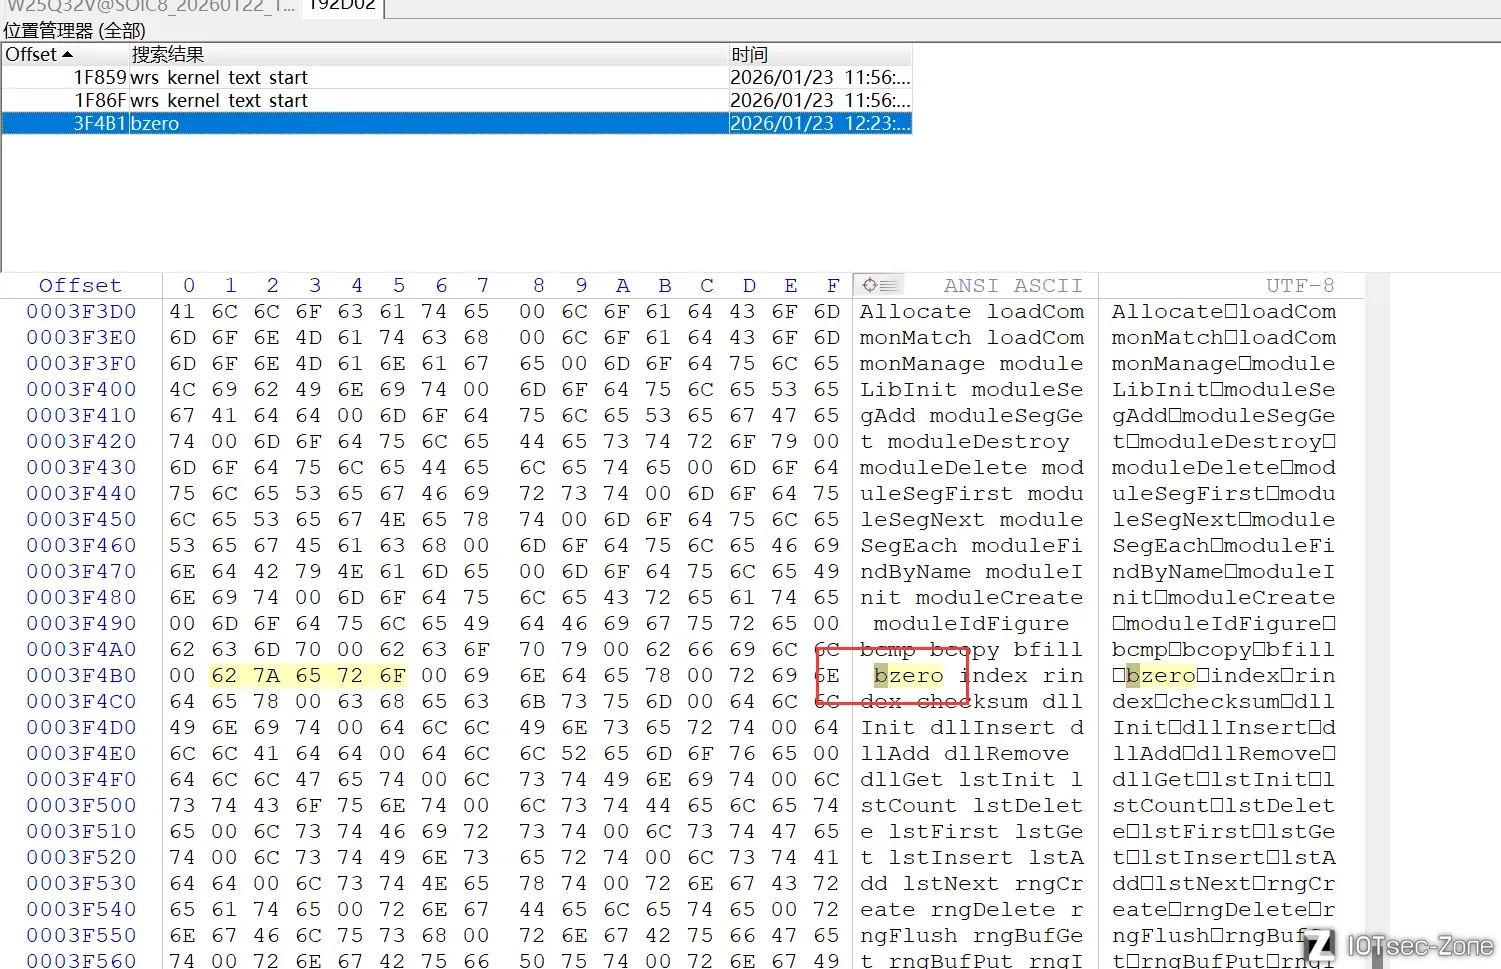The width and height of the screenshot is (1501, 969).
Task: Sort results by the Offset column arrow
Action: (67, 55)
